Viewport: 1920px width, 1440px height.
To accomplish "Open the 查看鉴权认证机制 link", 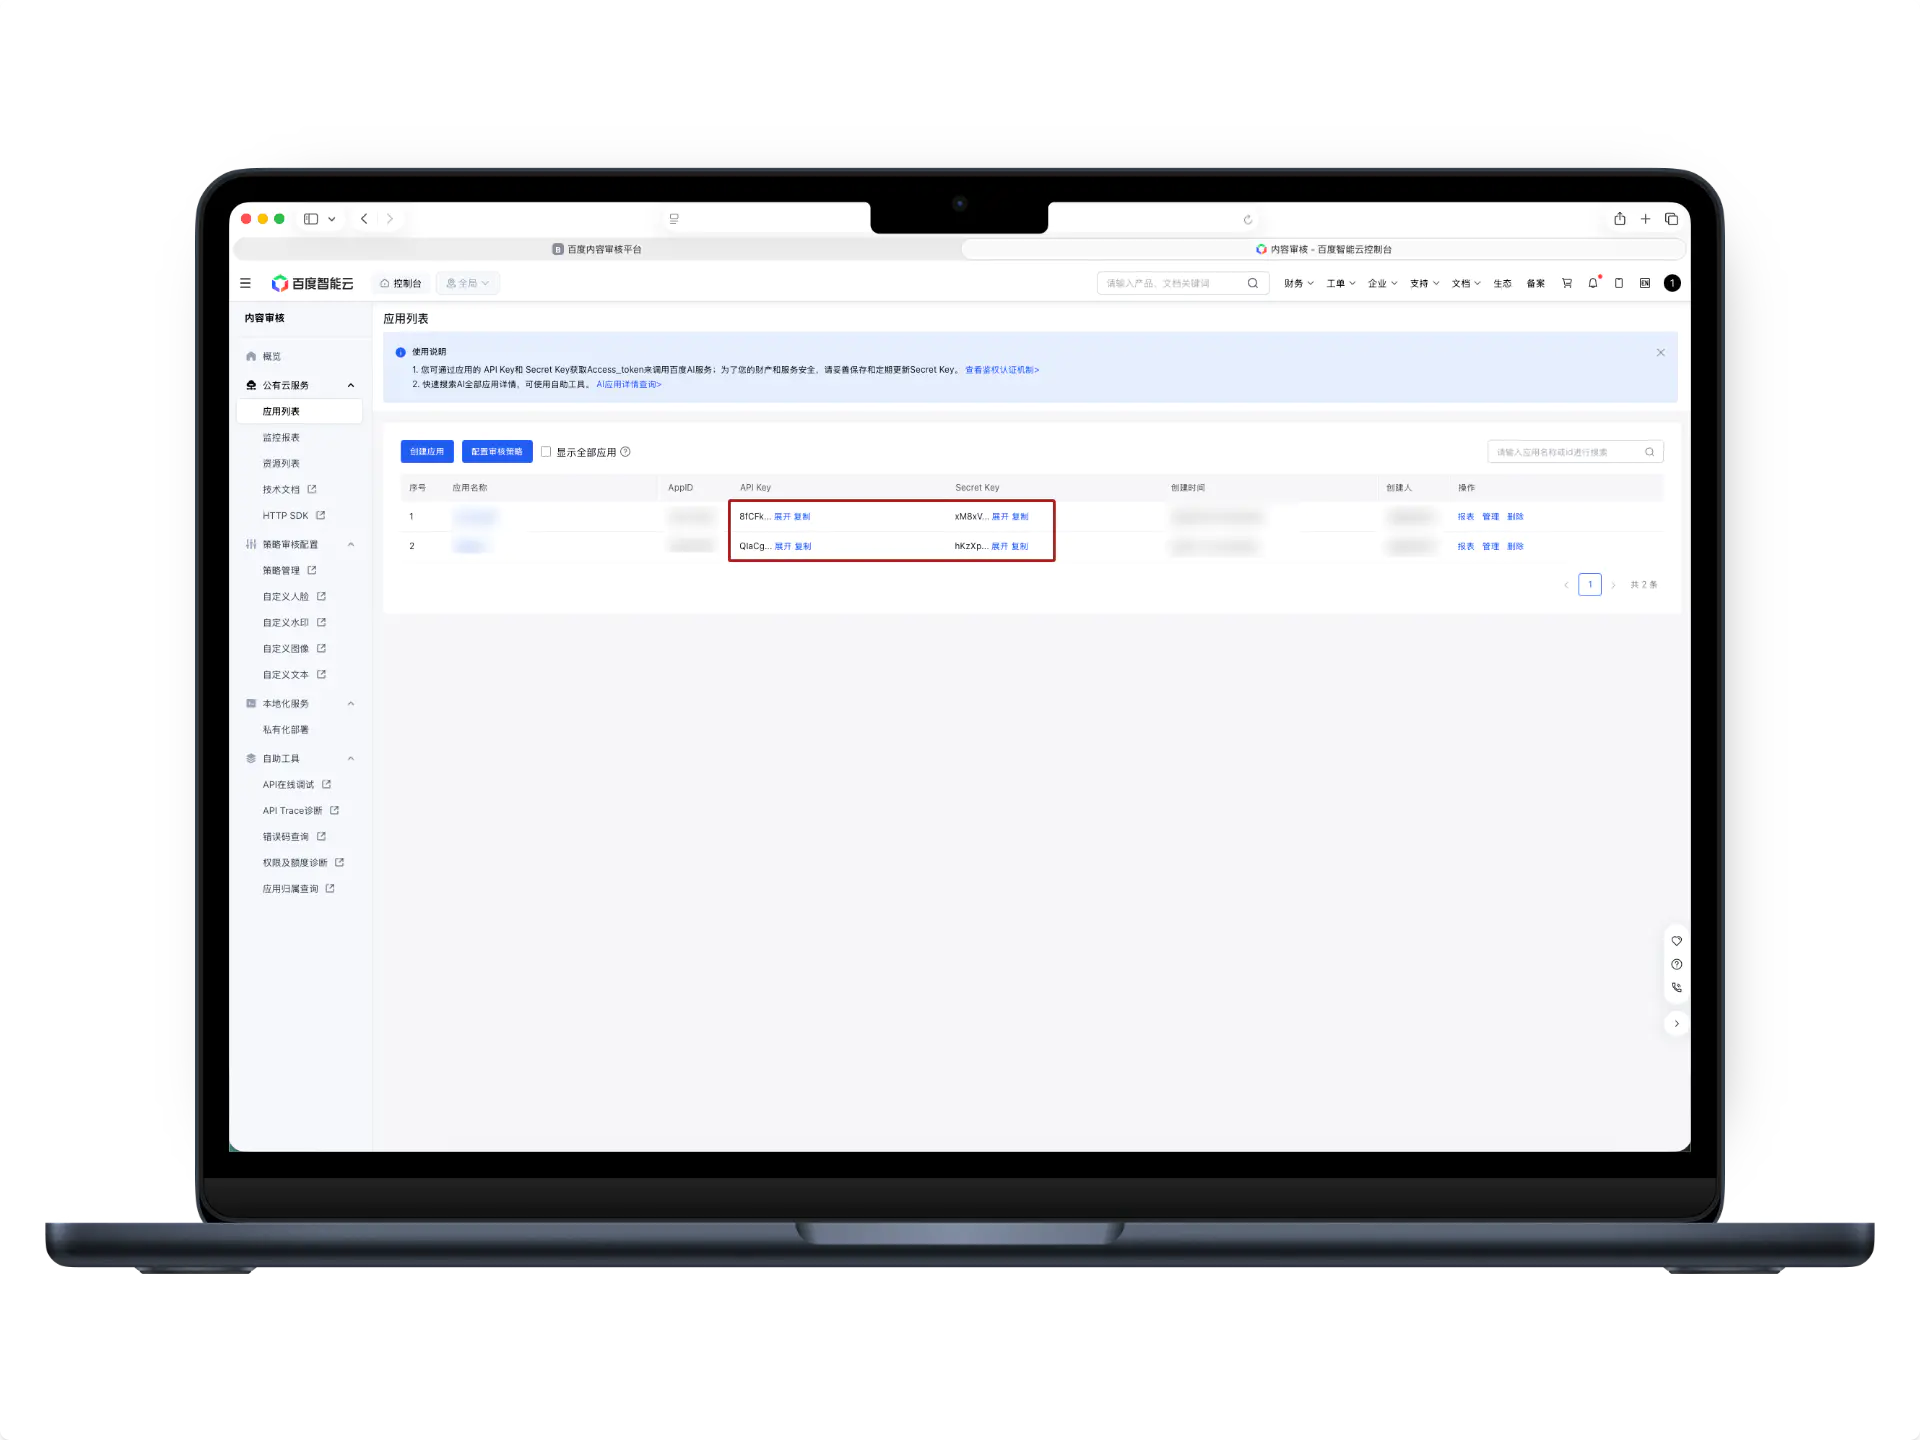I will pos(1002,370).
